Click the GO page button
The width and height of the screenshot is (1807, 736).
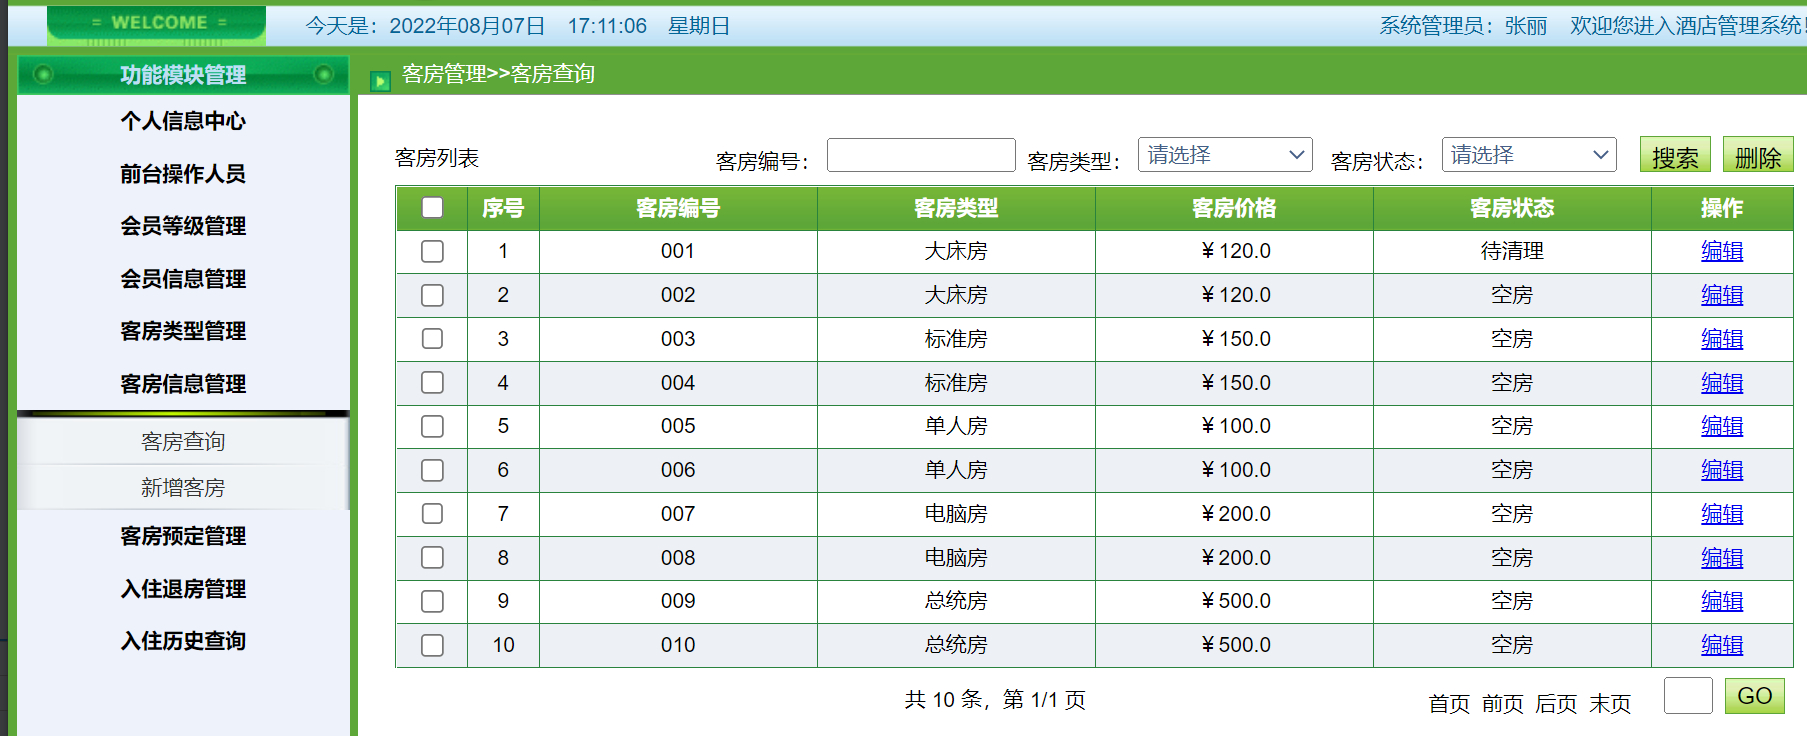coord(1755,696)
